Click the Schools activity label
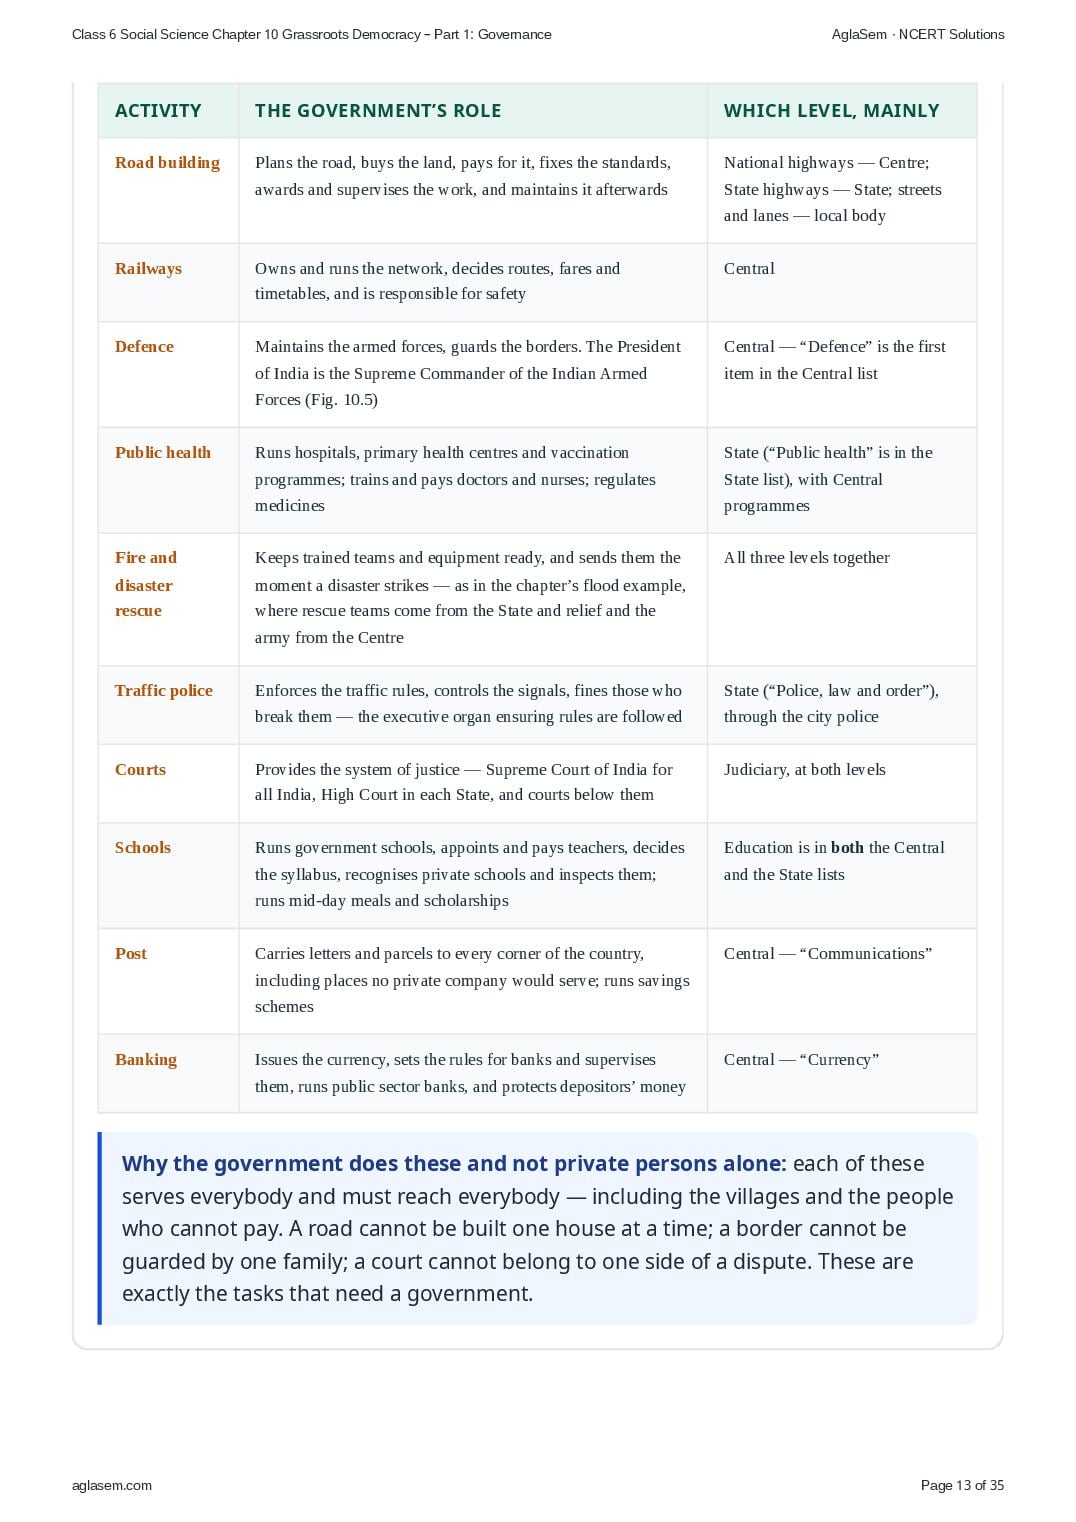 pos(143,847)
